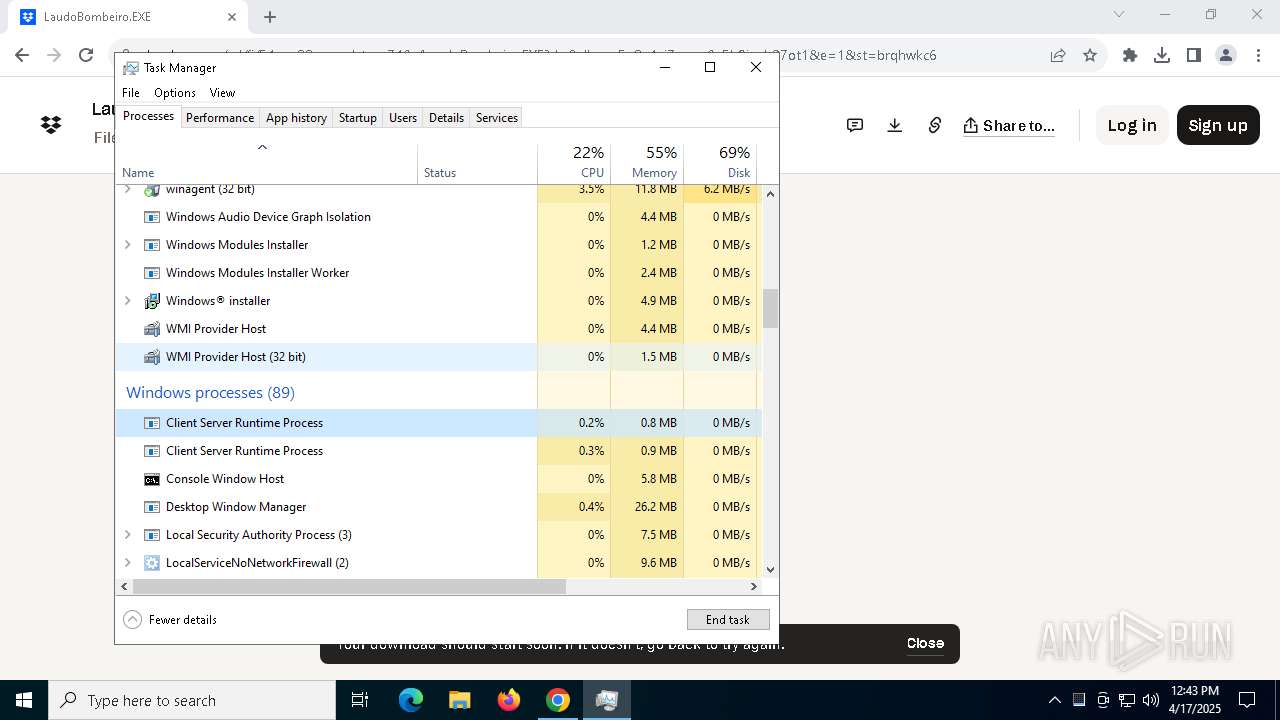
Task: Click the Log in button in Dropbox
Action: 1132,125
